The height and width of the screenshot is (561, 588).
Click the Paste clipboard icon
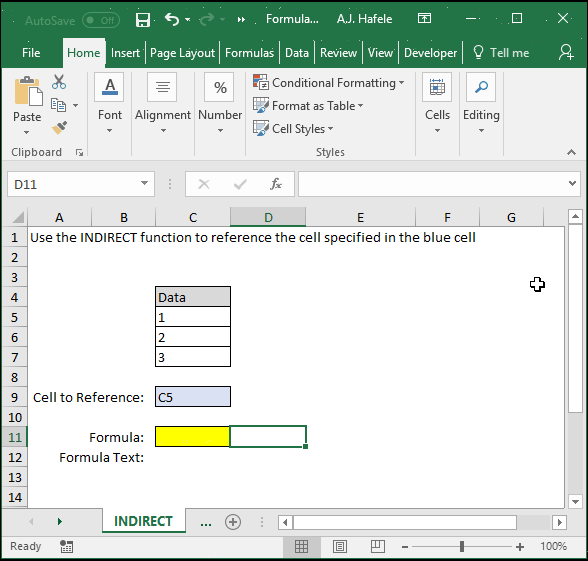click(x=28, y=91)
